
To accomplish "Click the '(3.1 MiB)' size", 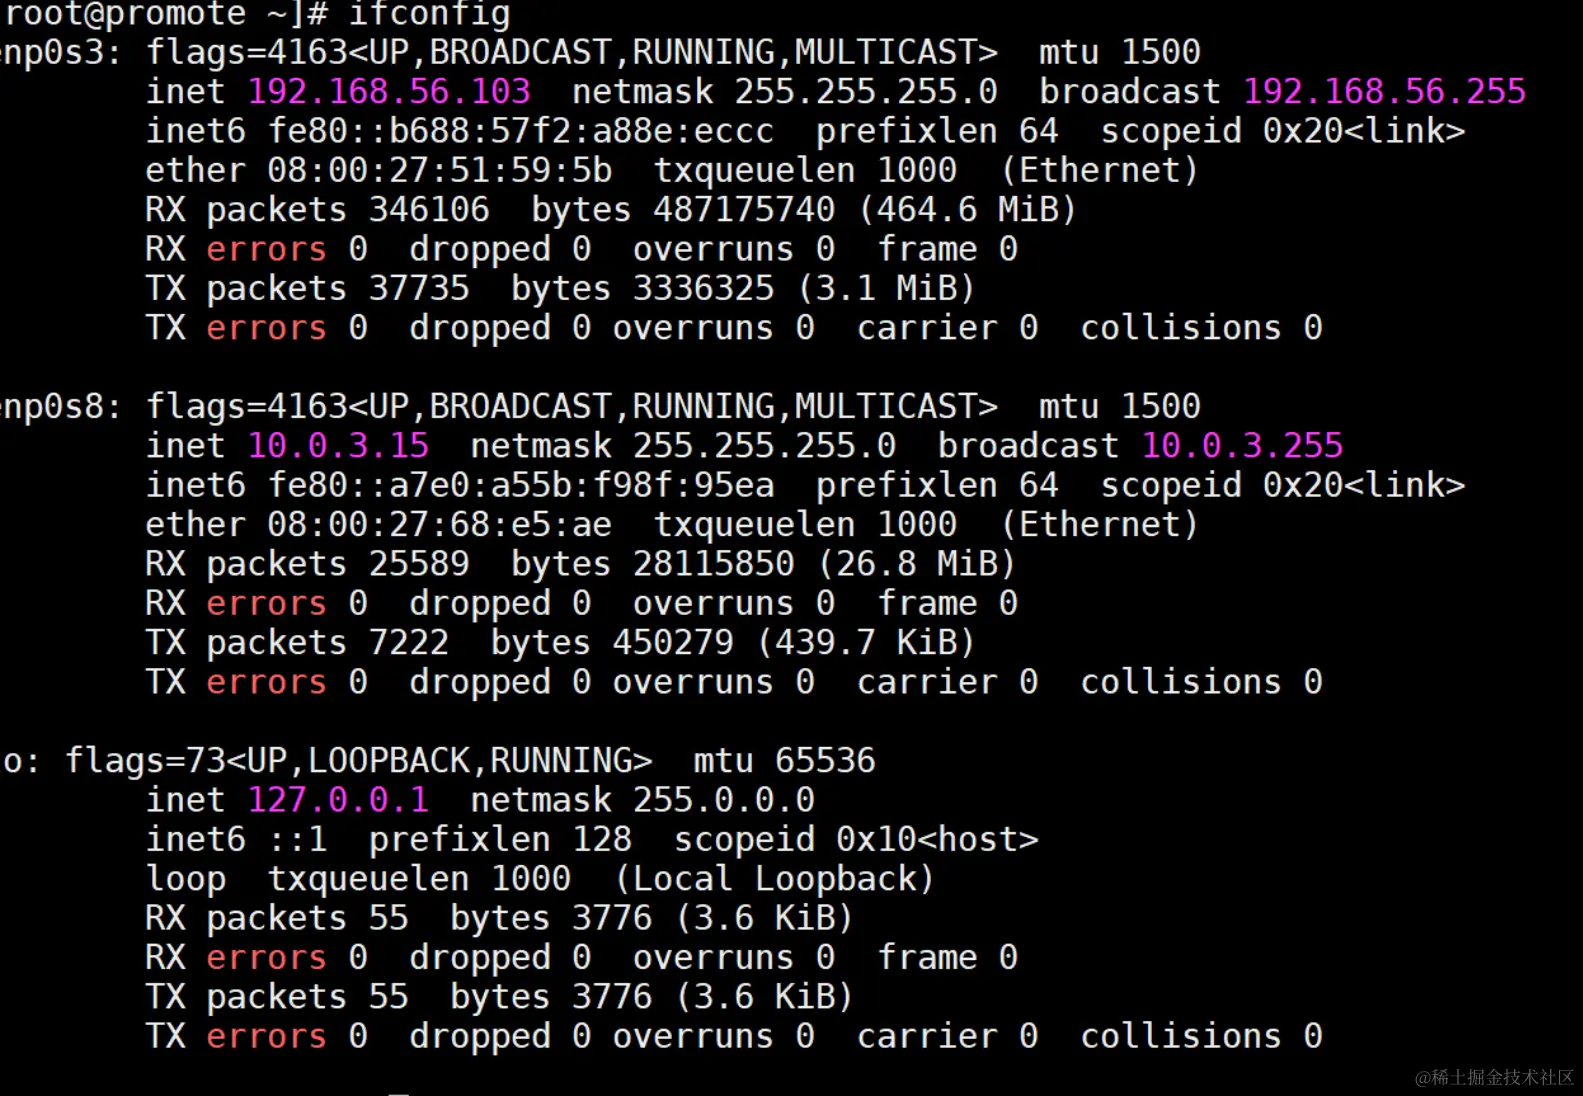I will (x=886, y=288).
